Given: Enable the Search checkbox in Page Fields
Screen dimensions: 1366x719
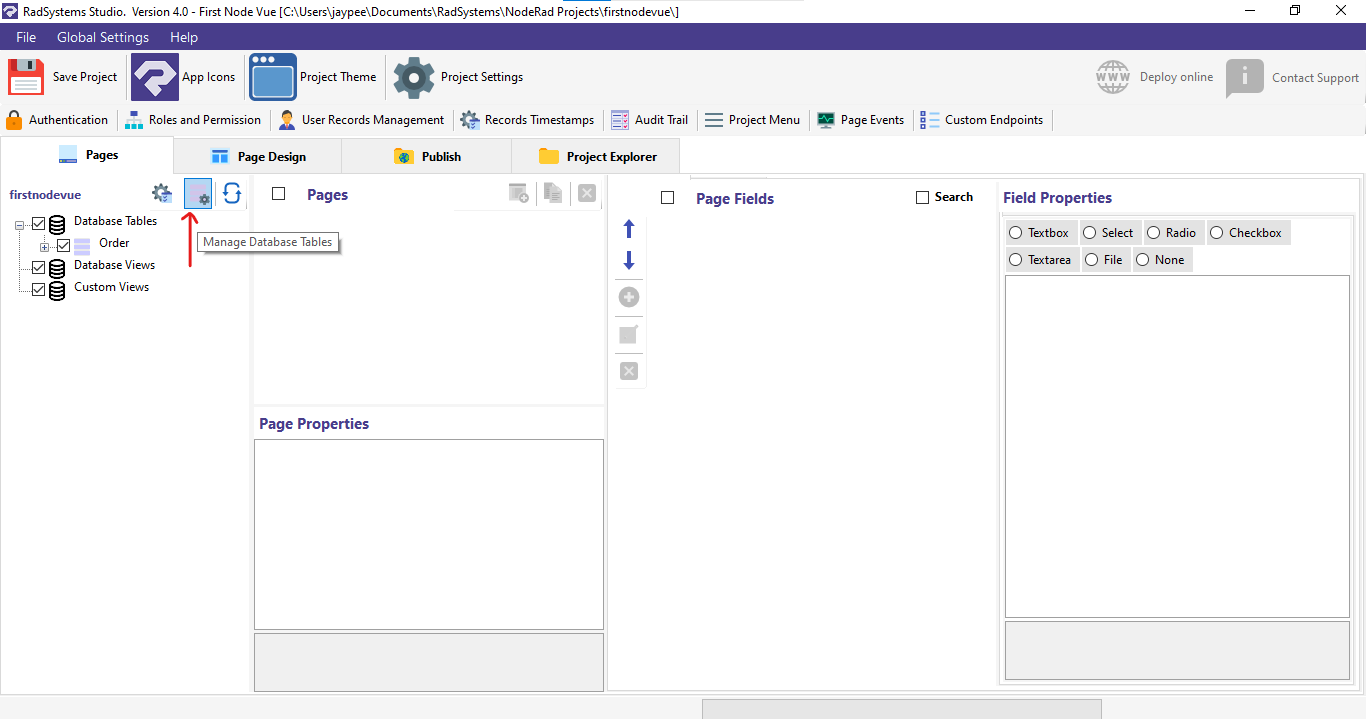Looking at the screenshot, I should coord(921,196).
